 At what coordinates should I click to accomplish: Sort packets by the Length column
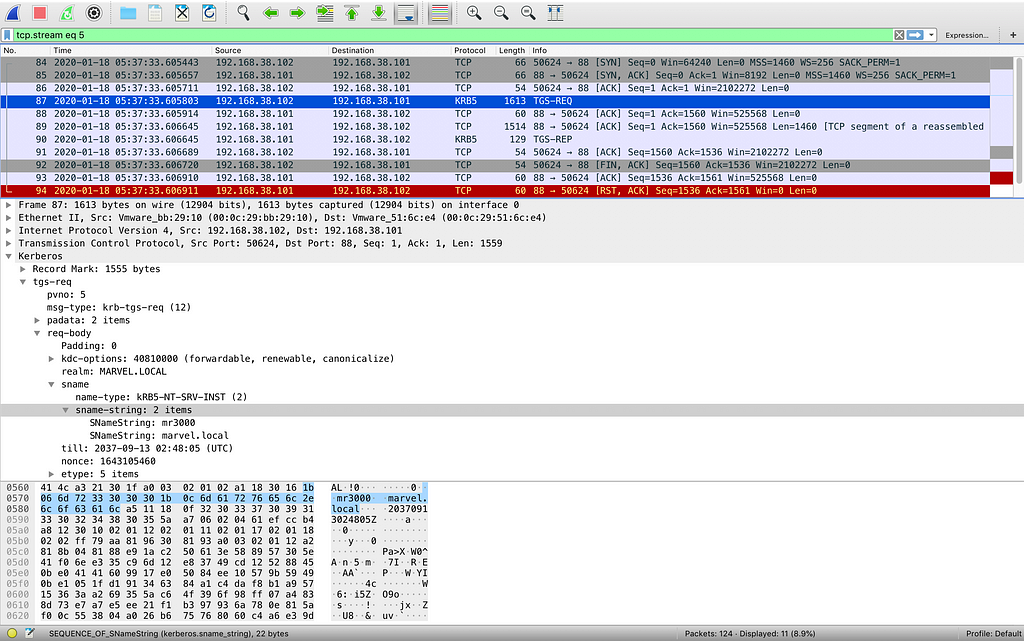coord(511,50)
